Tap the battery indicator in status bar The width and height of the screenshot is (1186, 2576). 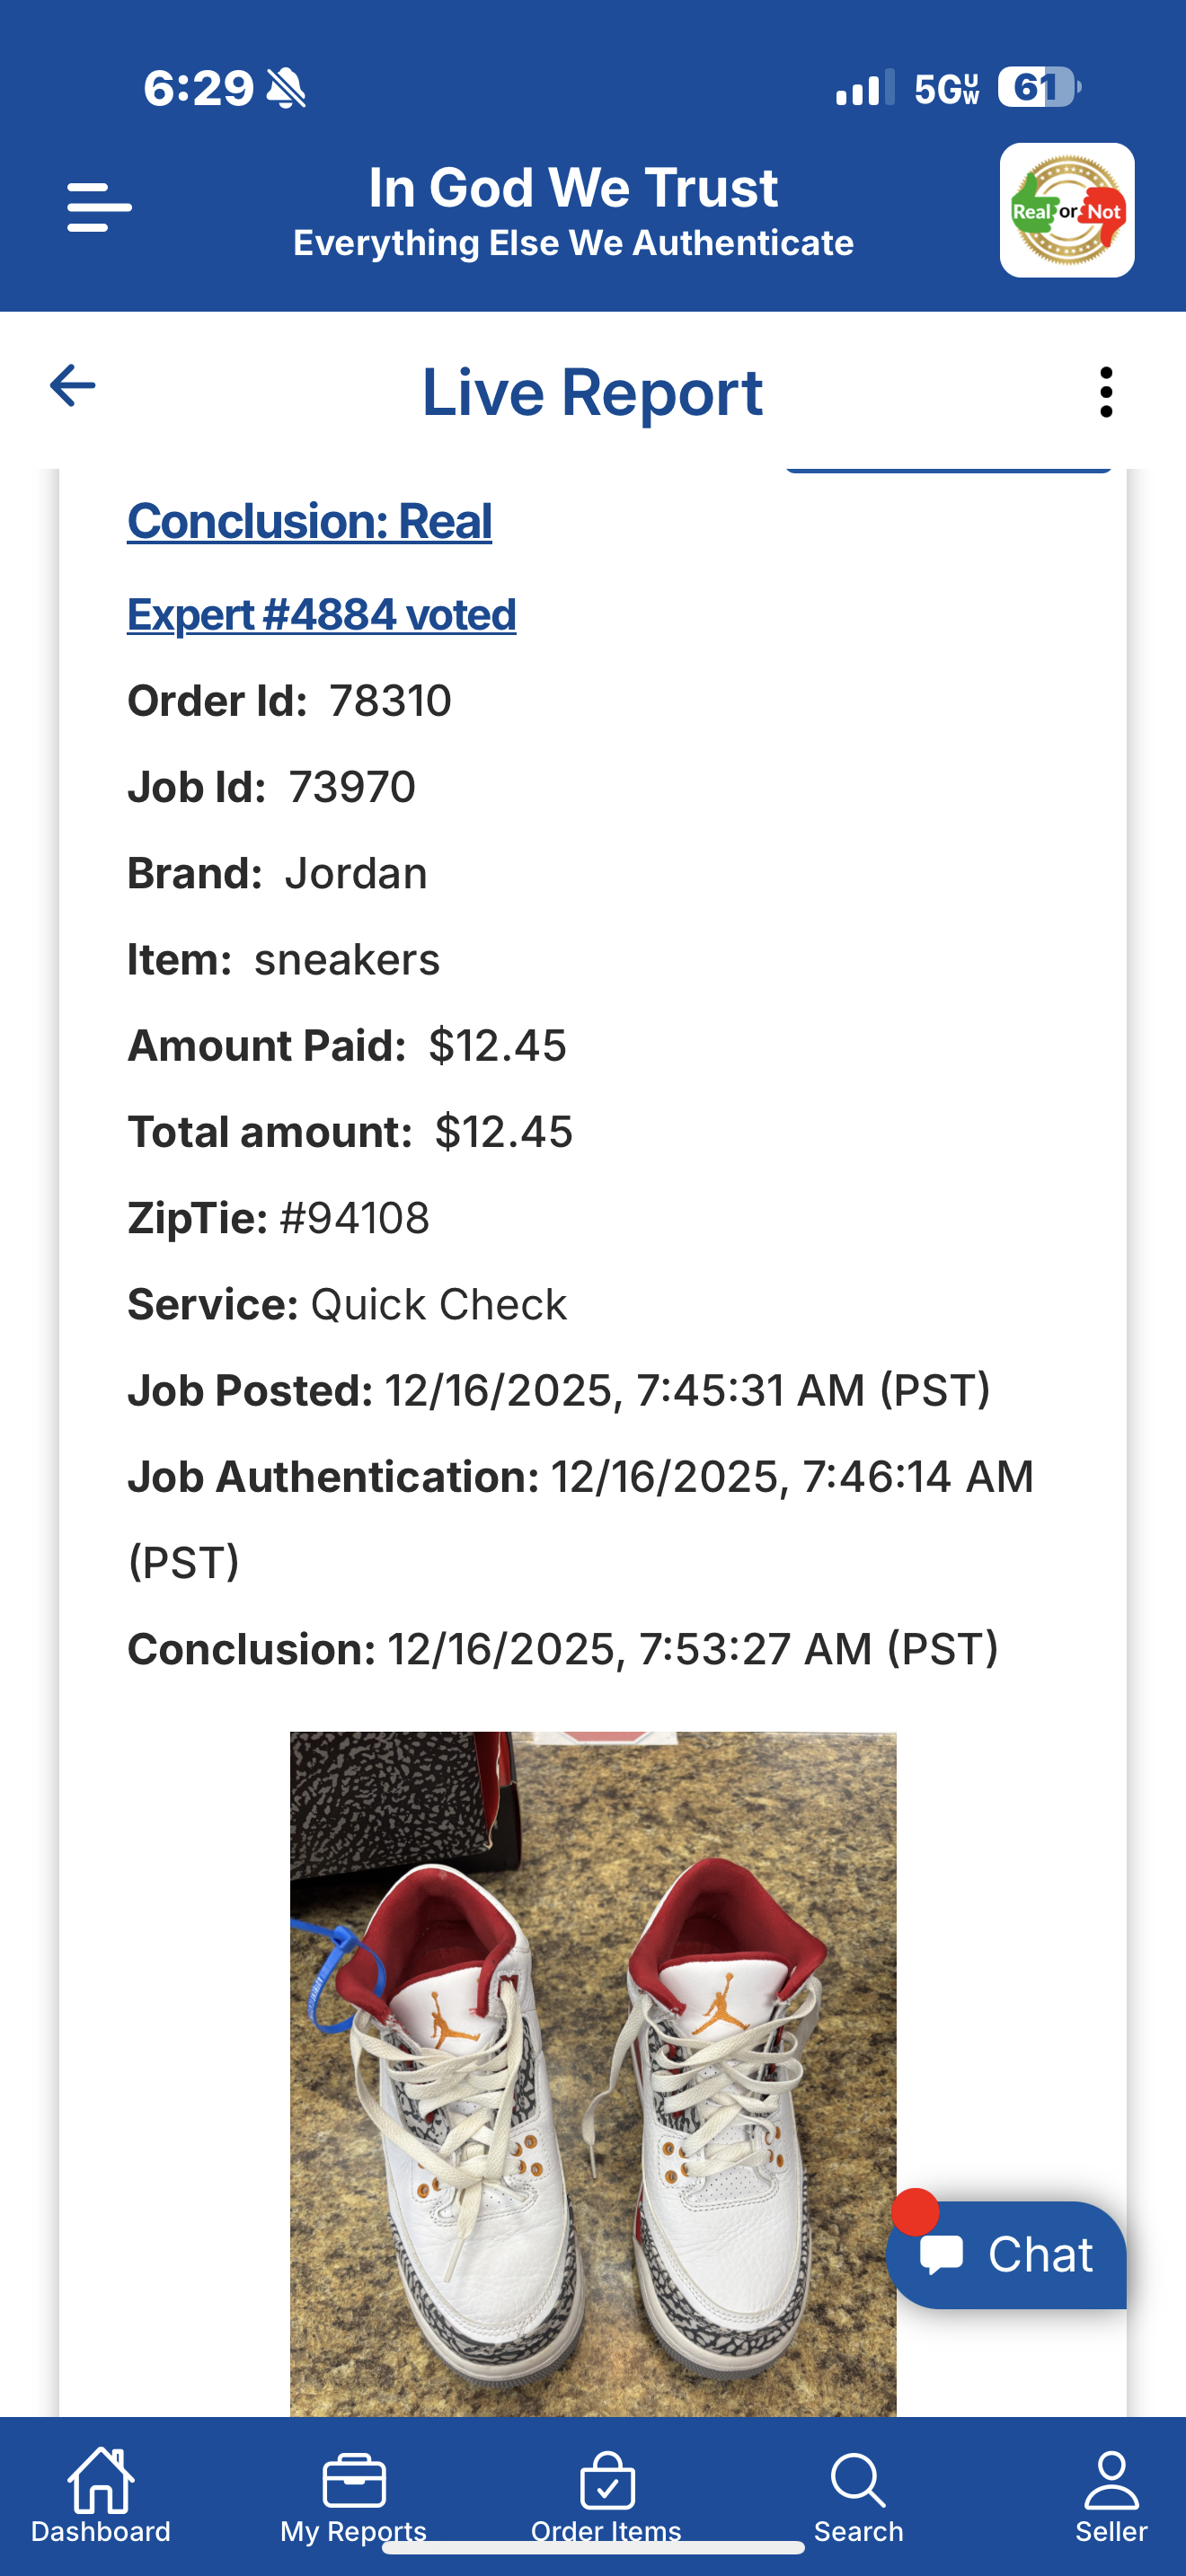click(x=1038, y=88)
